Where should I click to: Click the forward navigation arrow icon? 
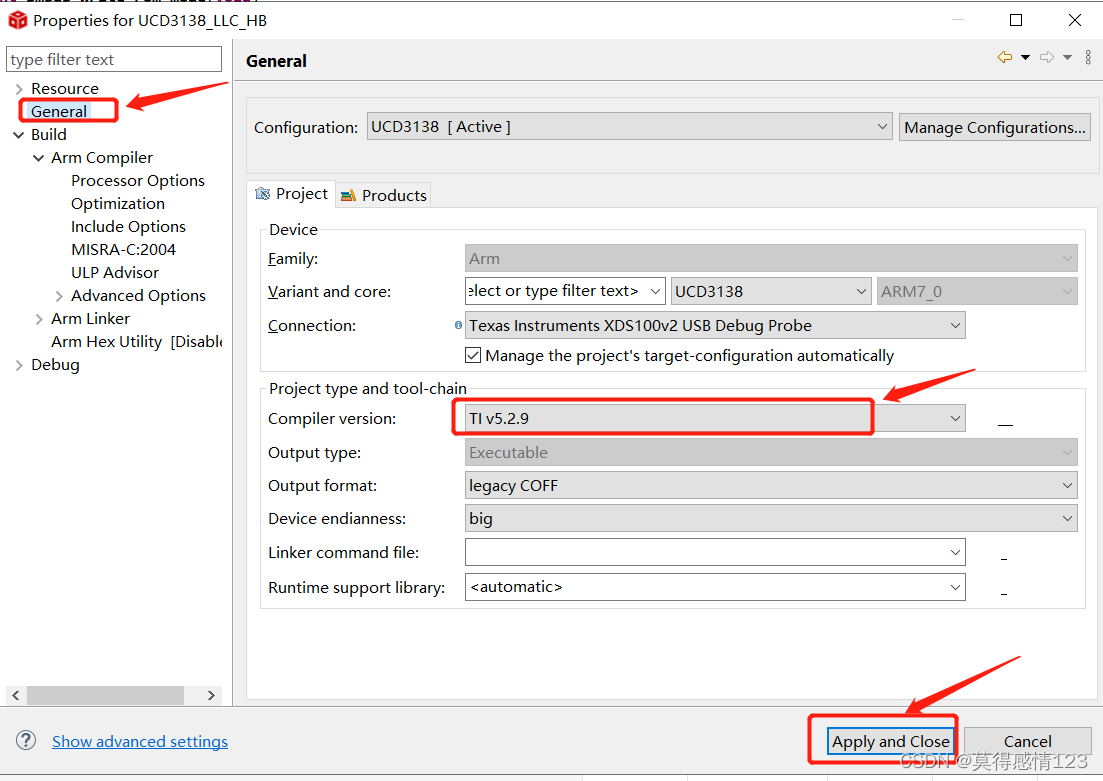(1047, 58)
